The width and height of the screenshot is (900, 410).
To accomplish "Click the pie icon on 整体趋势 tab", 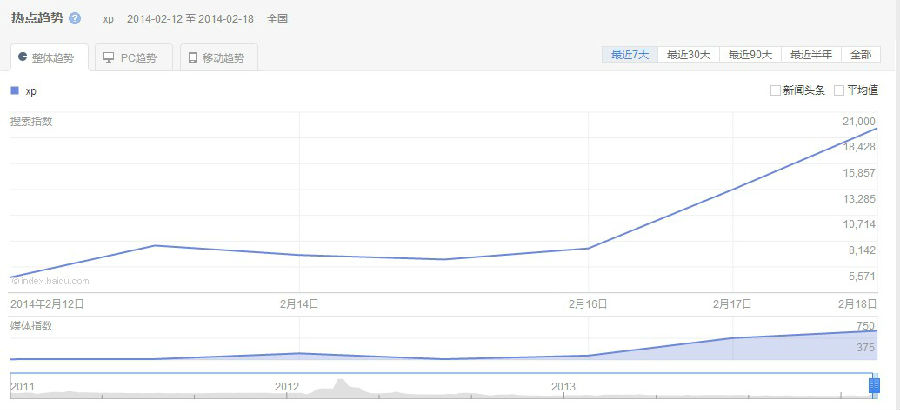I will 22,57.
